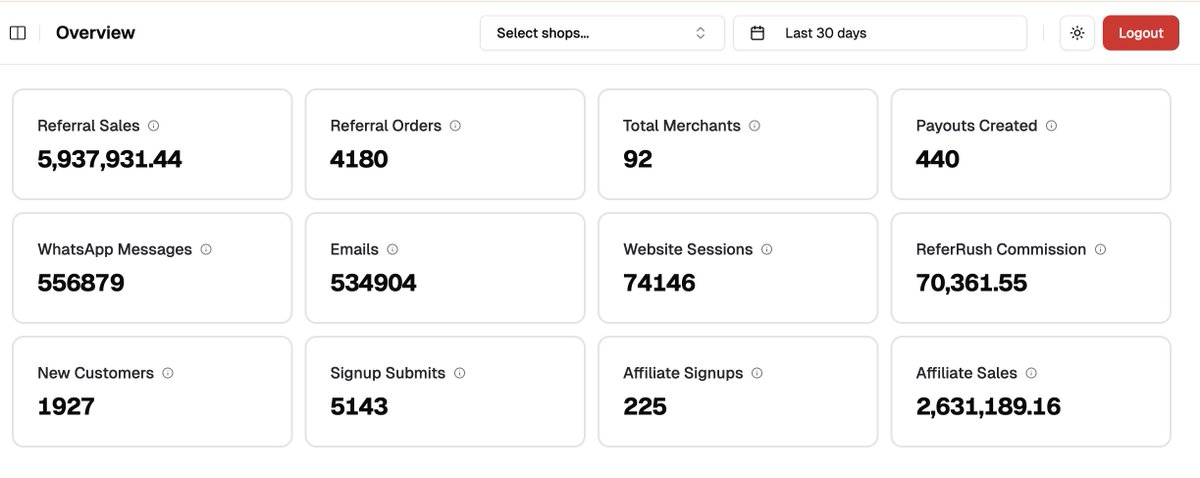Click the info icon beside Referral Orders
The width and height of the screenshot is (1200, 478).
pos(455,126)
